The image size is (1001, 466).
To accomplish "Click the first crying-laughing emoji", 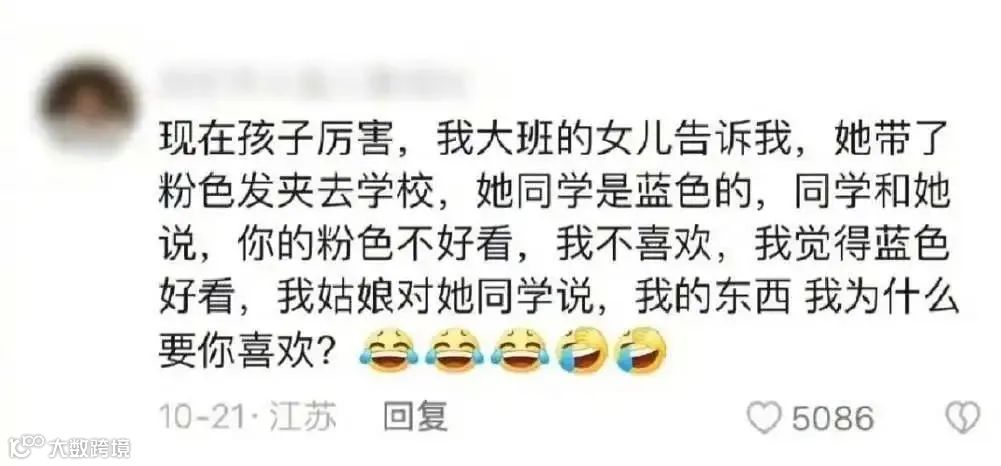I will [389, 350].
